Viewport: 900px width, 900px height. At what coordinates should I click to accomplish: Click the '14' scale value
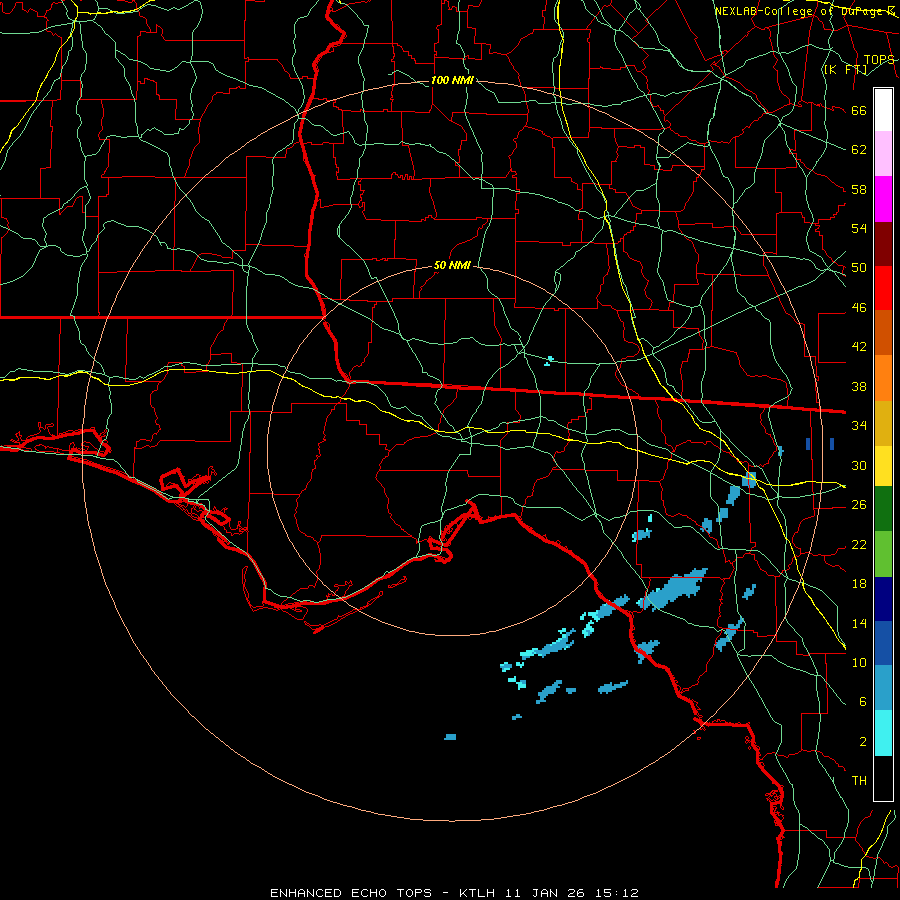point(859,623)
